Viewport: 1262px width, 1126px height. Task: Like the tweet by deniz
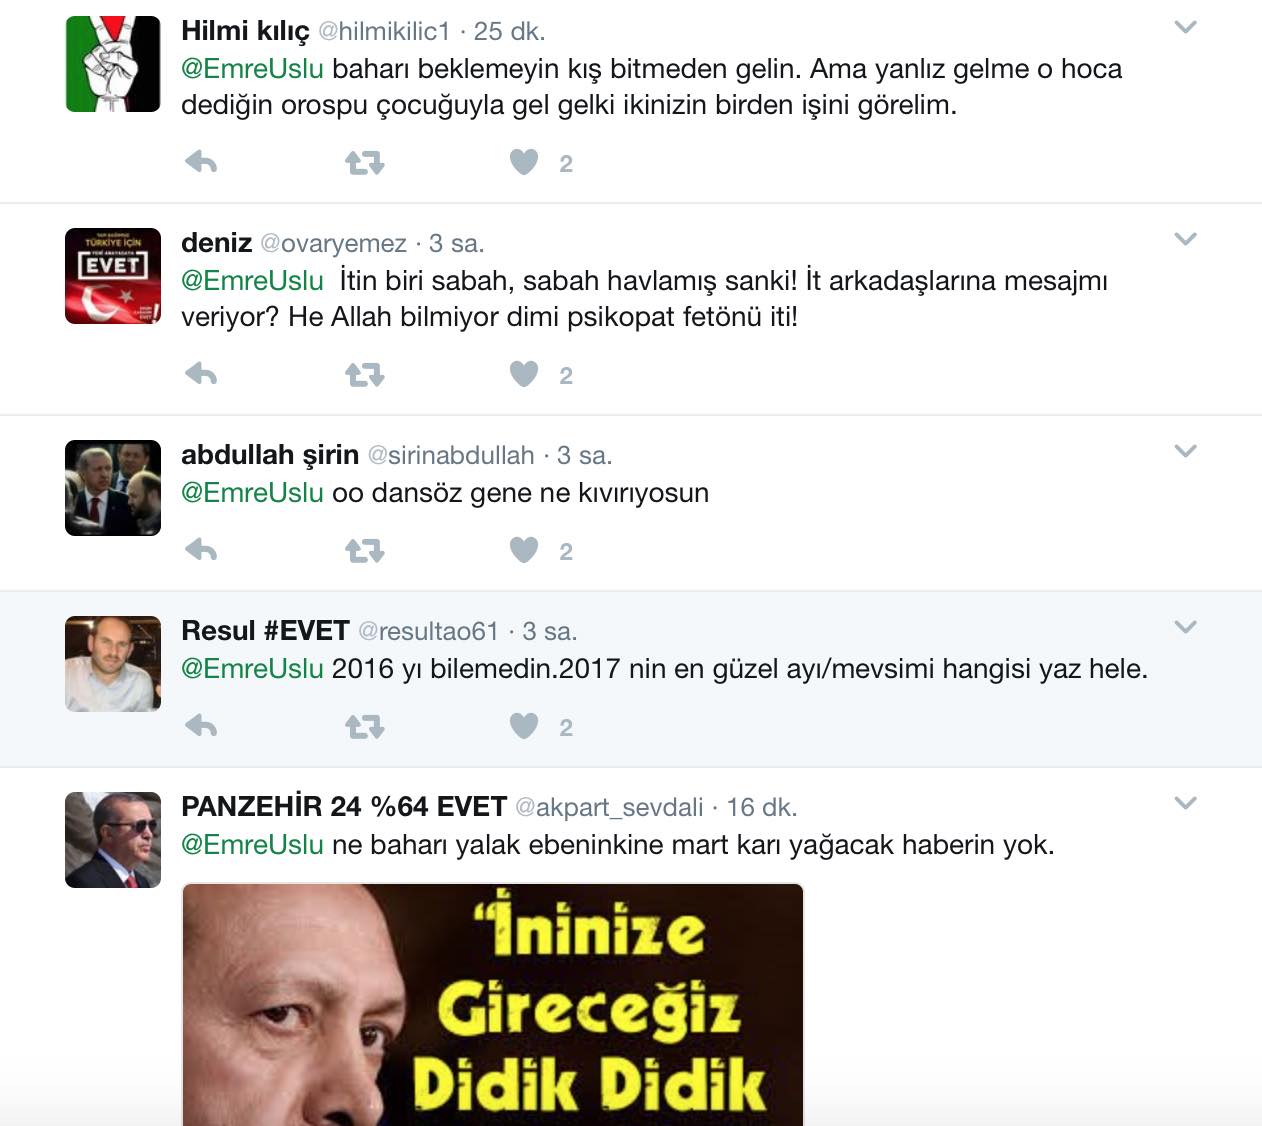click(x=524, y=374)
